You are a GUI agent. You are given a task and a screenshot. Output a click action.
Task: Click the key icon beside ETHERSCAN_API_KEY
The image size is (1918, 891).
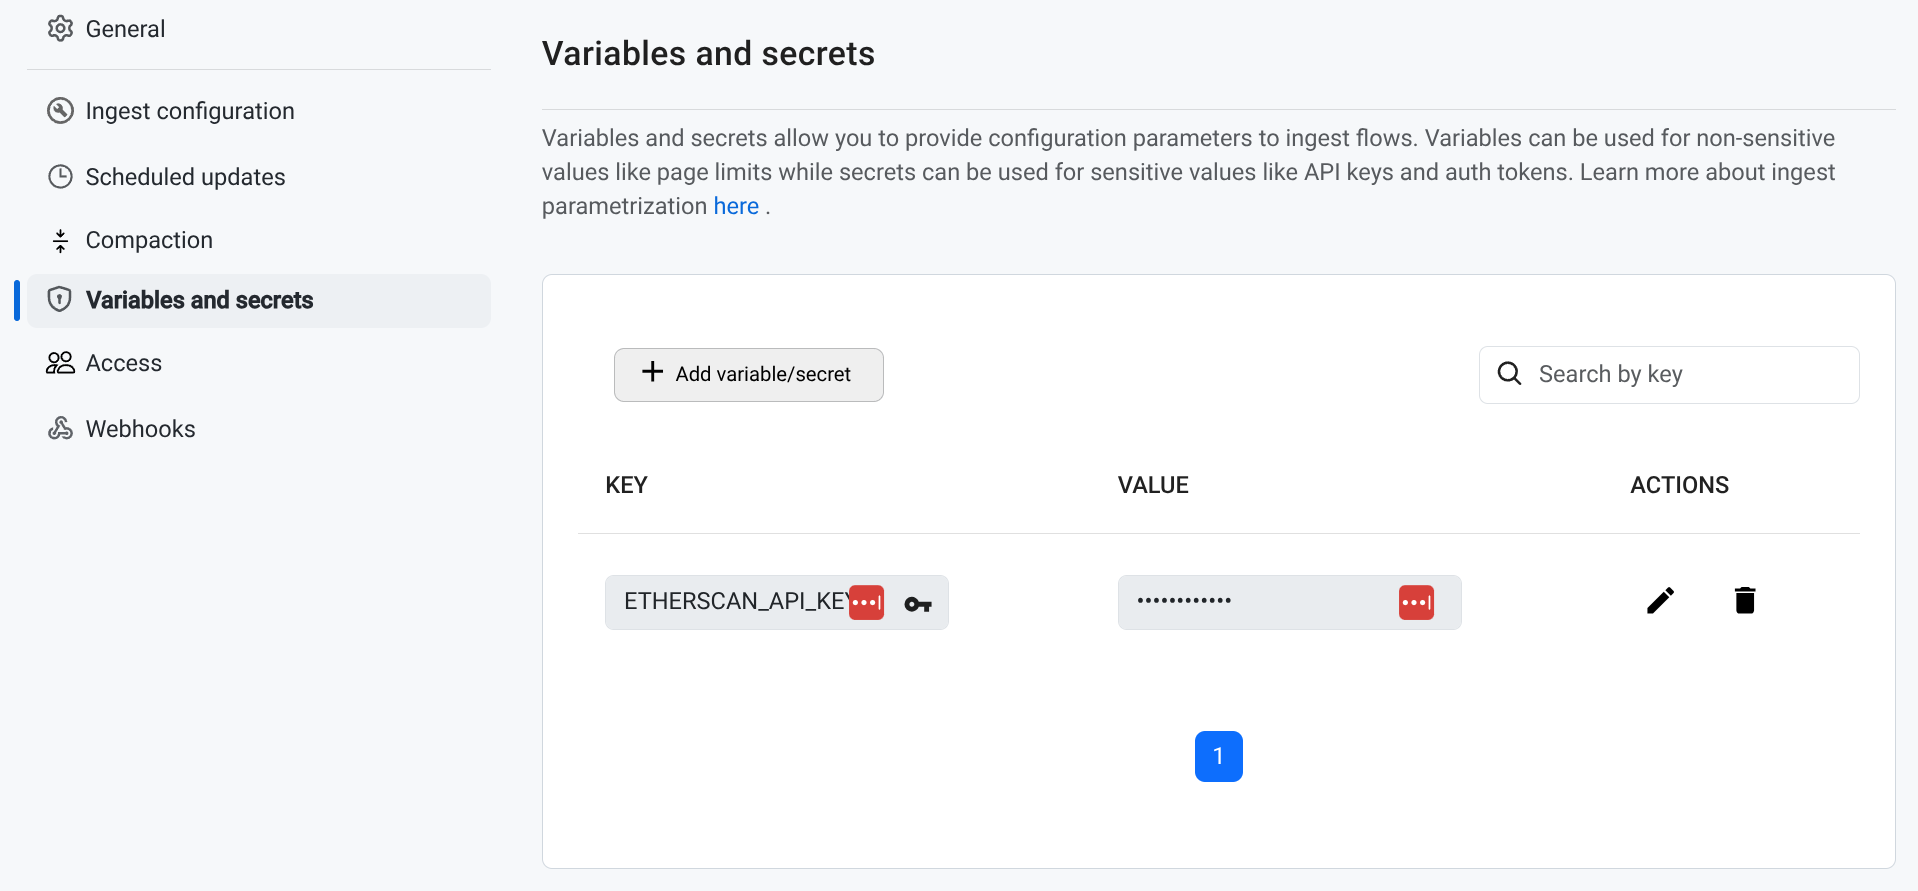pos(918,604)
